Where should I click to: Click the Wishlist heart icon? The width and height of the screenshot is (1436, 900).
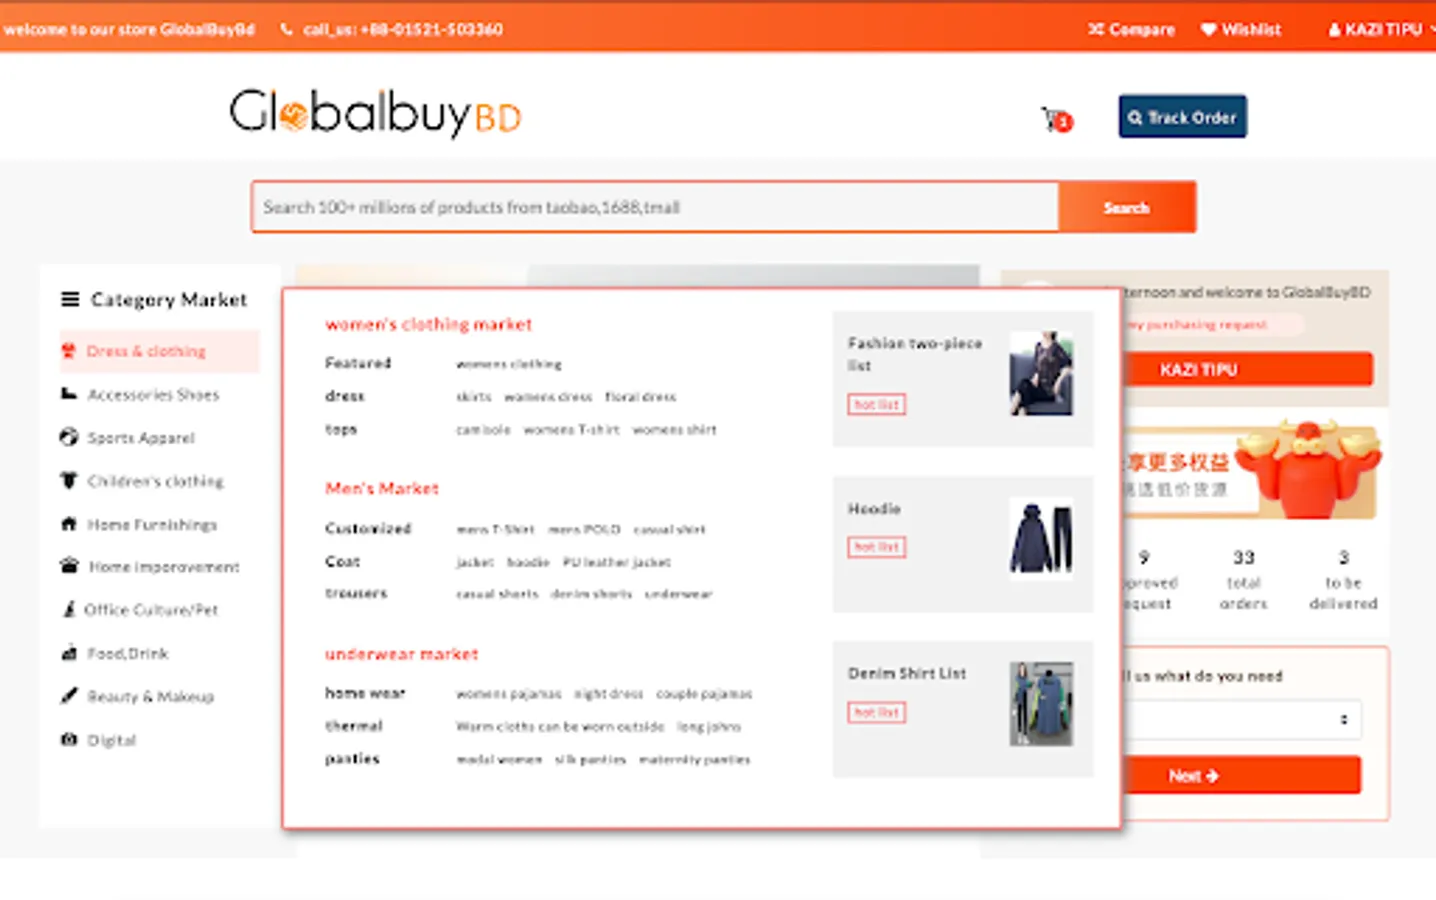point(1208,29)
